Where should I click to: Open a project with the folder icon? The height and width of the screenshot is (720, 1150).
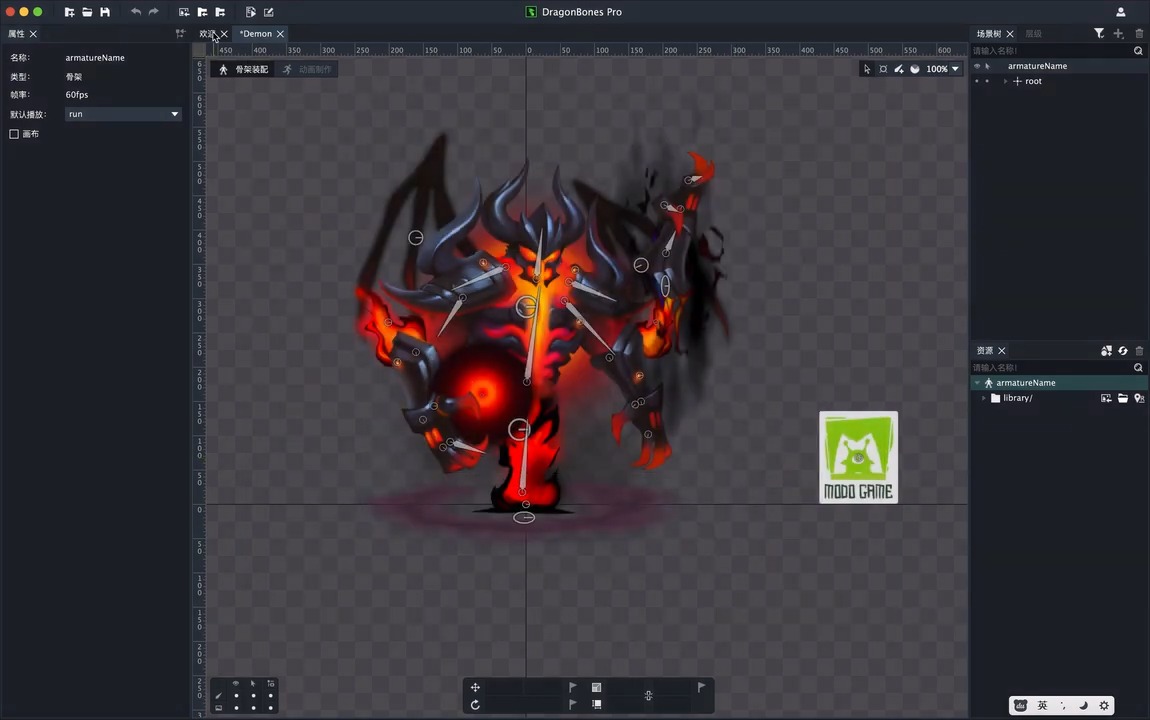tap(87, 12)
